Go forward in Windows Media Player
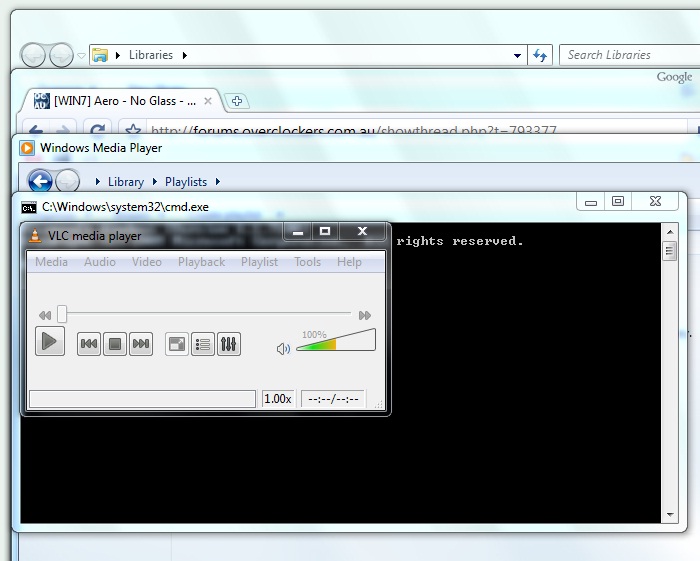The height and width of the screenshot is (561, 700). click(67, 181)
